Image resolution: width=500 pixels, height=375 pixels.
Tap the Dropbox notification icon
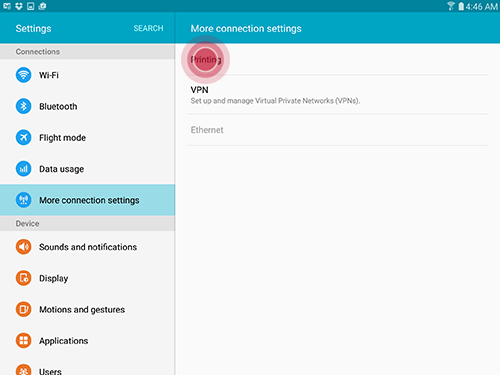[19, 6]
